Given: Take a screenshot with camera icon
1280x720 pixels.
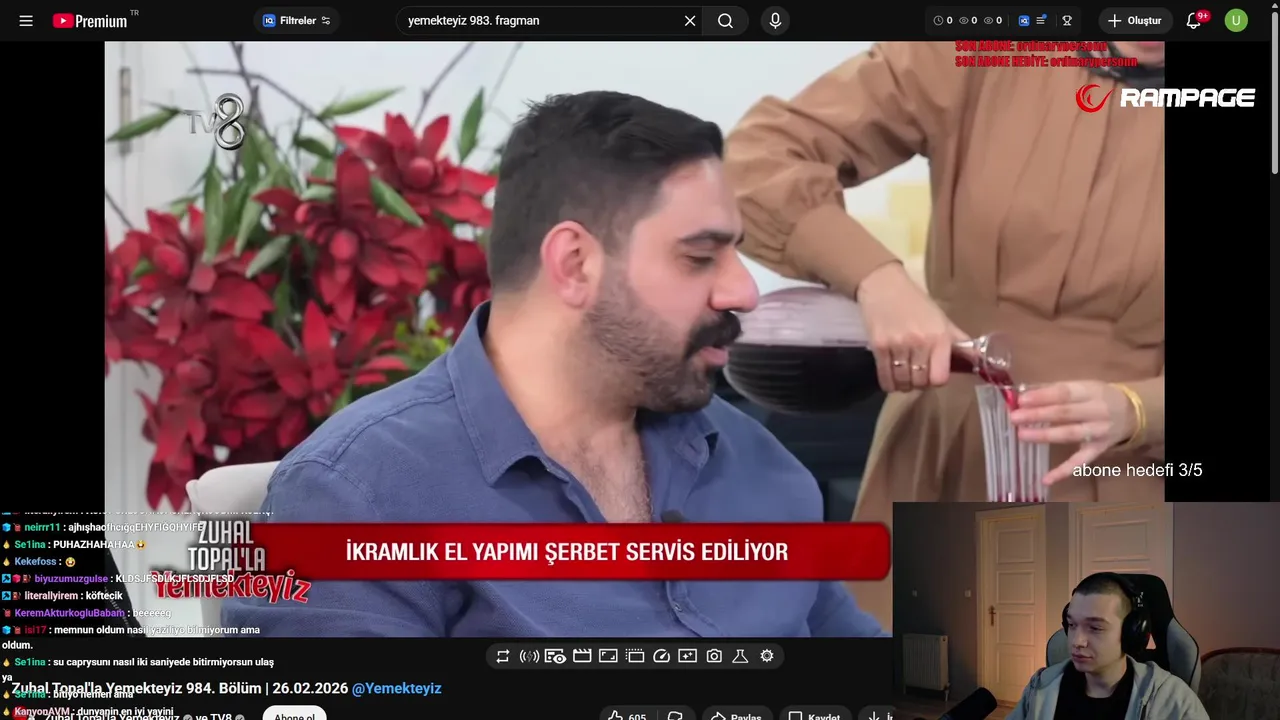Looking at the screenshot, I should (x=714, y=656).
